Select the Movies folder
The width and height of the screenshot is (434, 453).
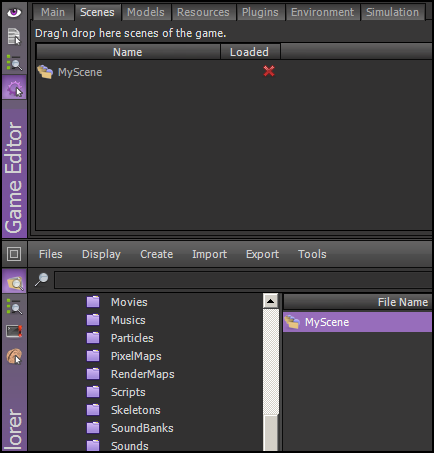tap(129, 302)
